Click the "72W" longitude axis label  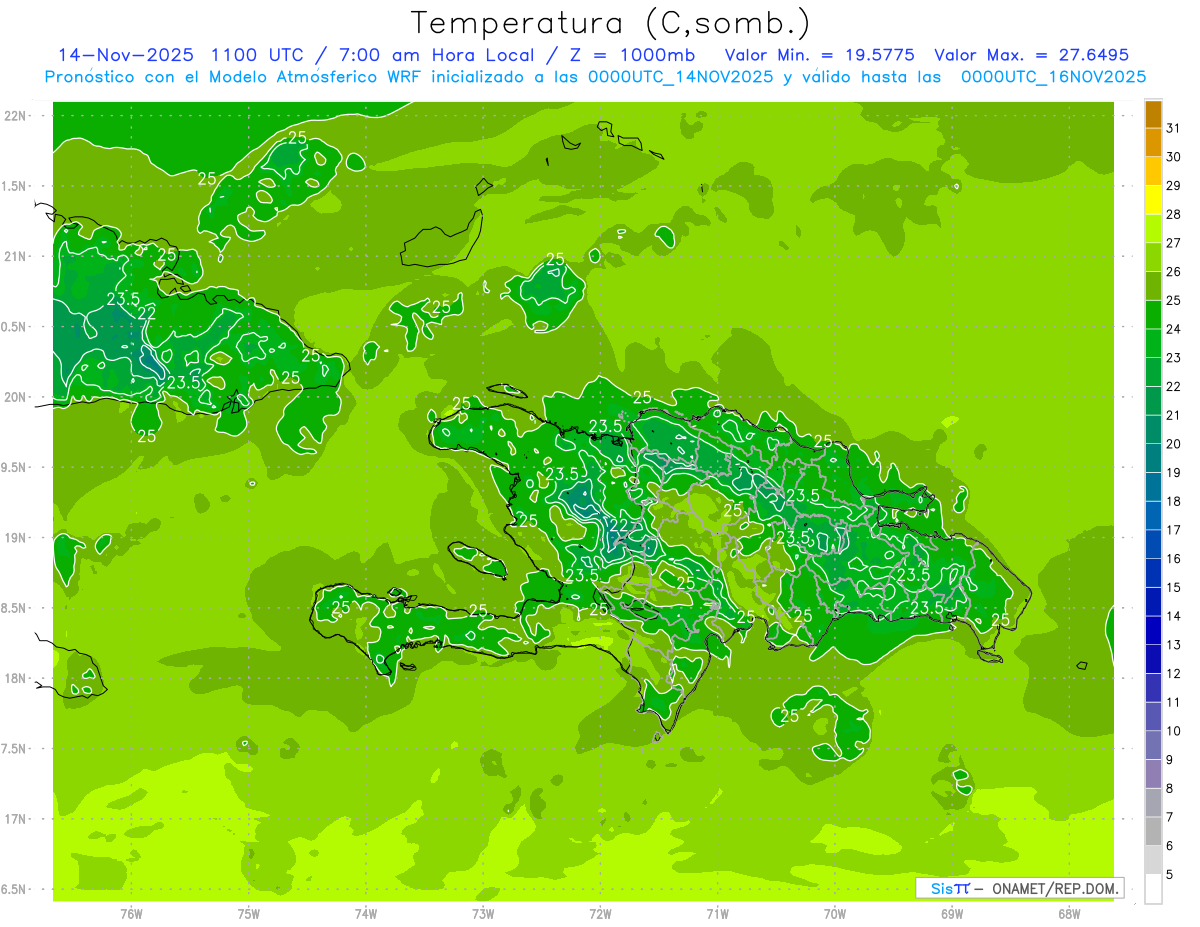[600, 914]
